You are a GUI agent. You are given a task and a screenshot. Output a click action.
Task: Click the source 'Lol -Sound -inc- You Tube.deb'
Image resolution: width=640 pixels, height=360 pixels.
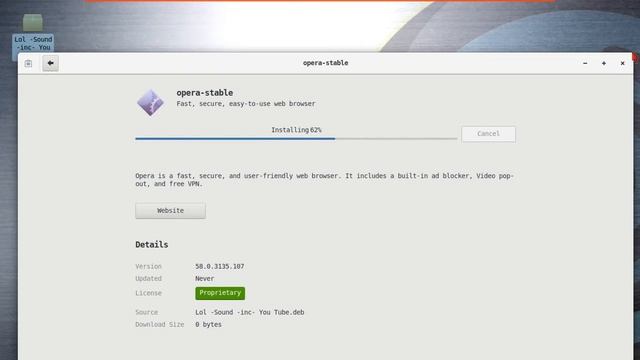[x=249, y=312]
